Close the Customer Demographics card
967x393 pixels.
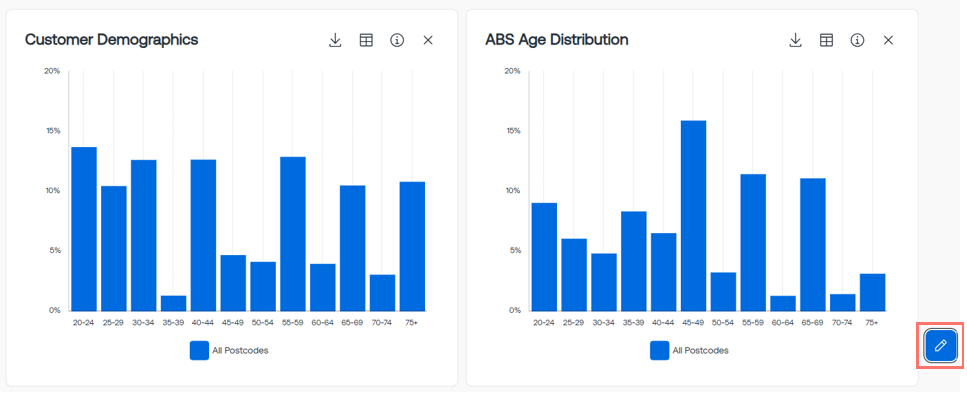tap(428, 41)
